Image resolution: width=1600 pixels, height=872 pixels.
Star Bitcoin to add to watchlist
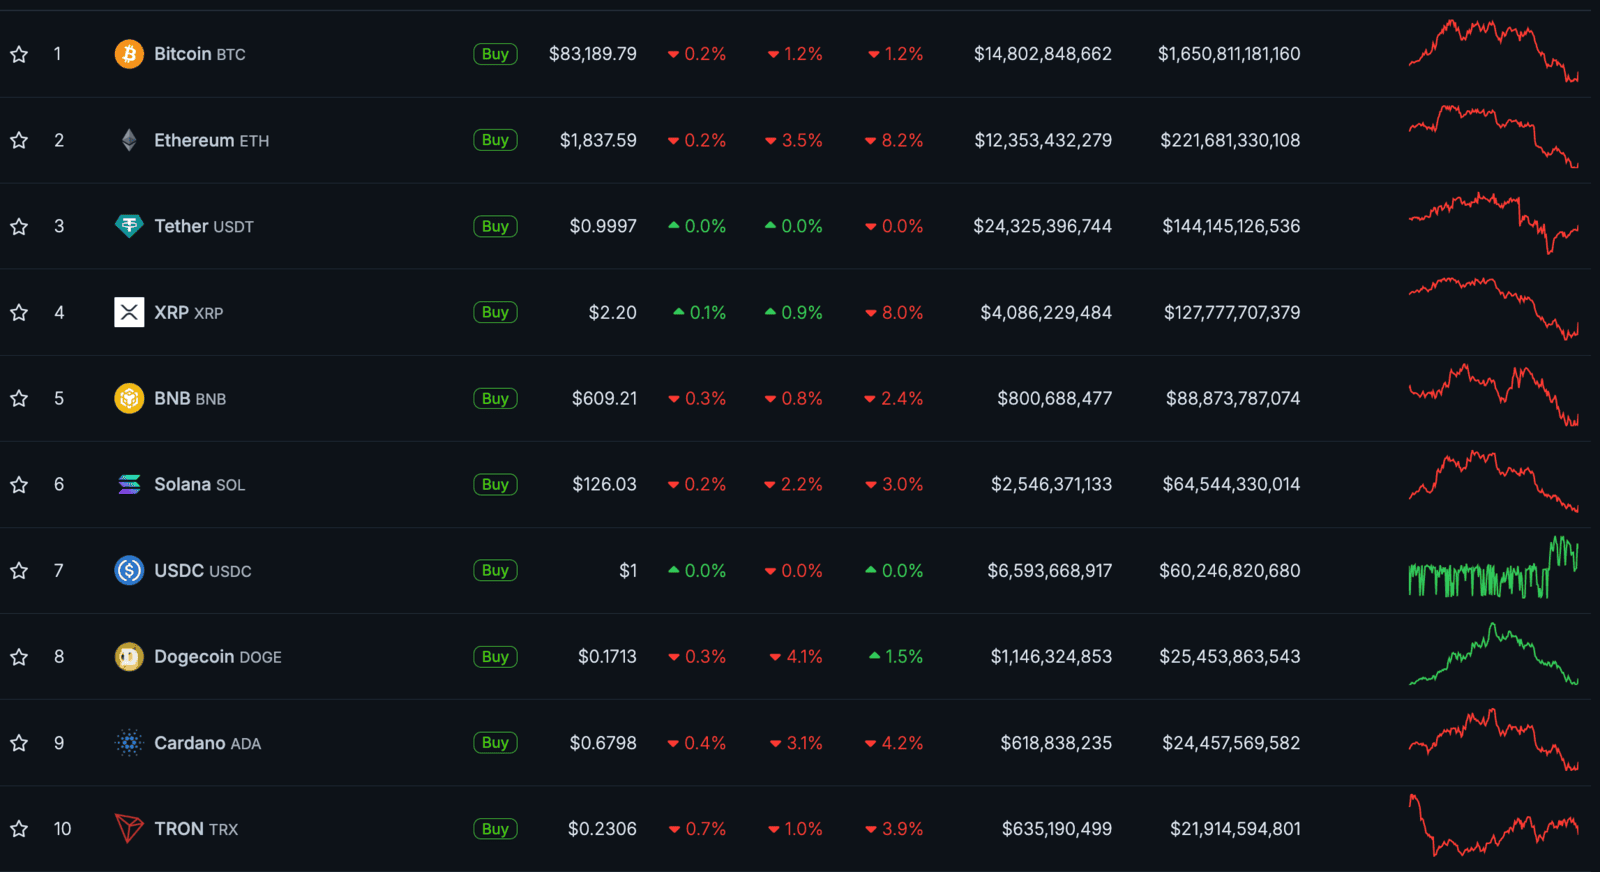pos(19,54)
